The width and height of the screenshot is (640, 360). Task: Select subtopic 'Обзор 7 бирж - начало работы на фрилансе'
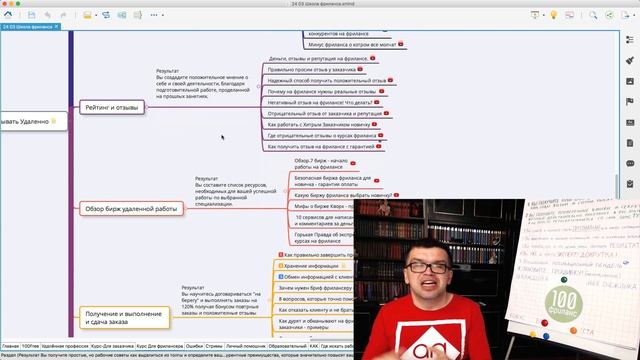321,164
